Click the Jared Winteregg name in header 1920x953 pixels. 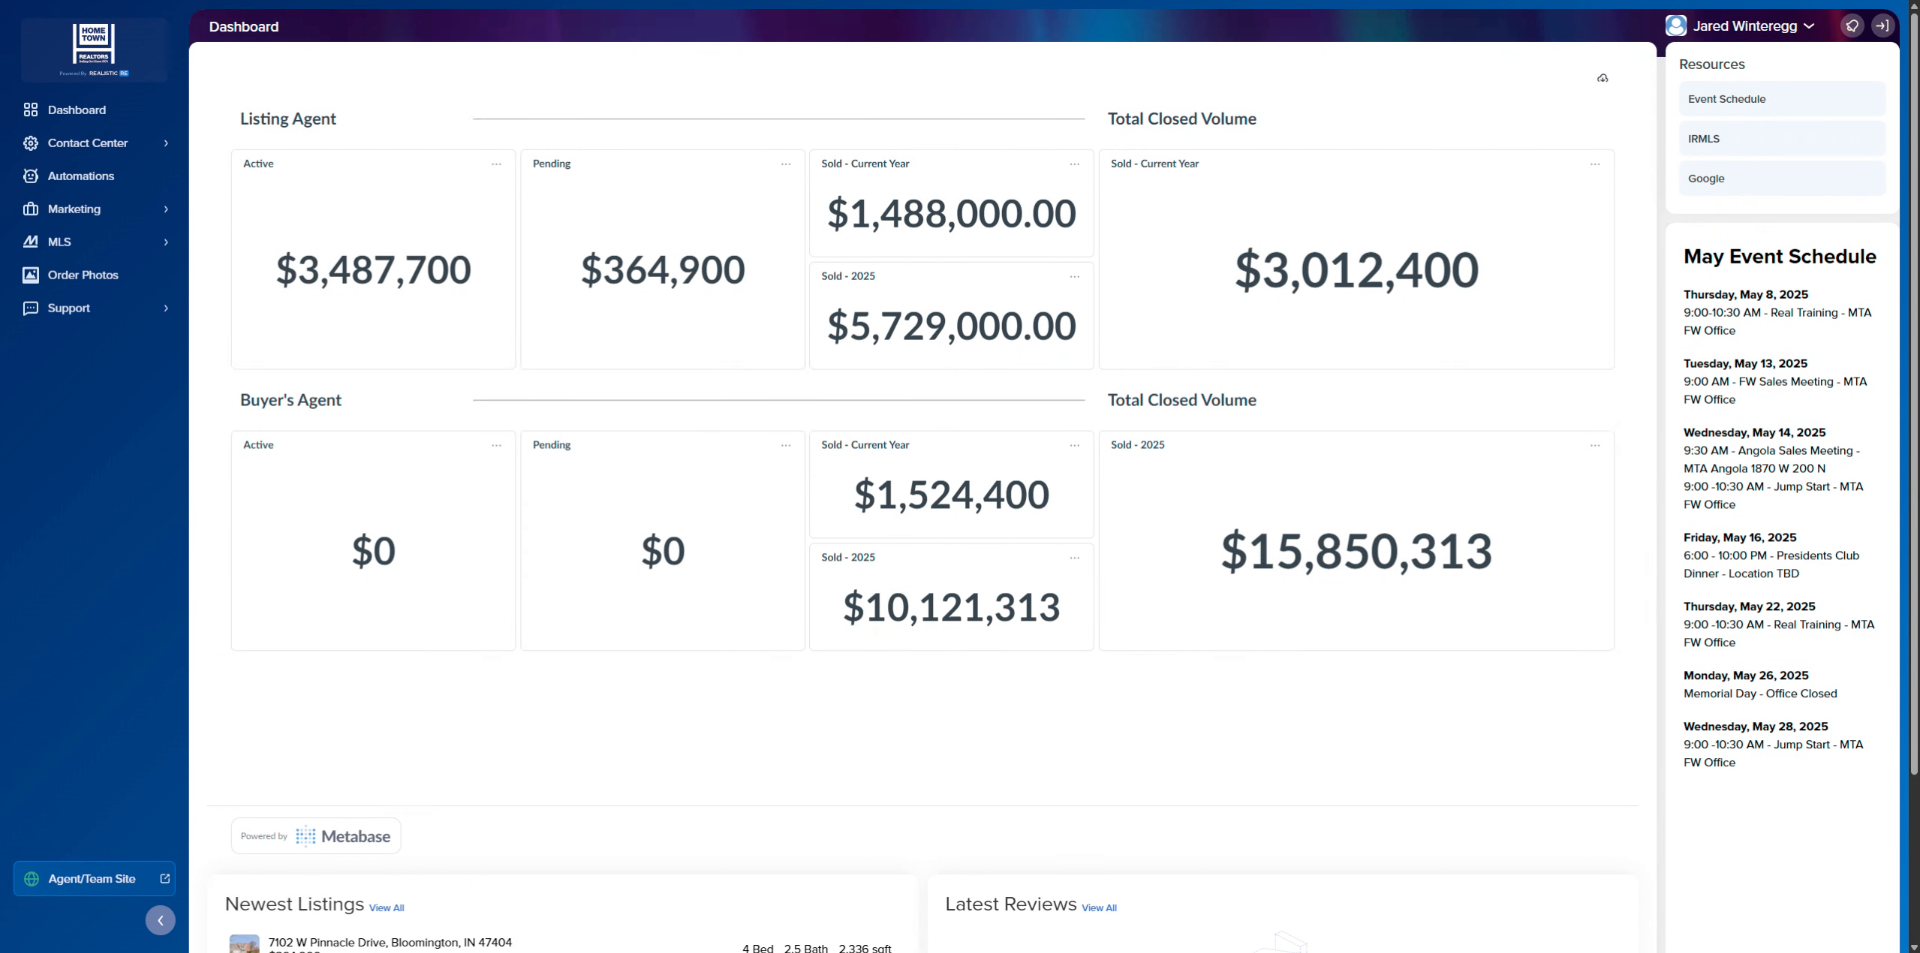pyautogui.click(x=1745, y=26)
